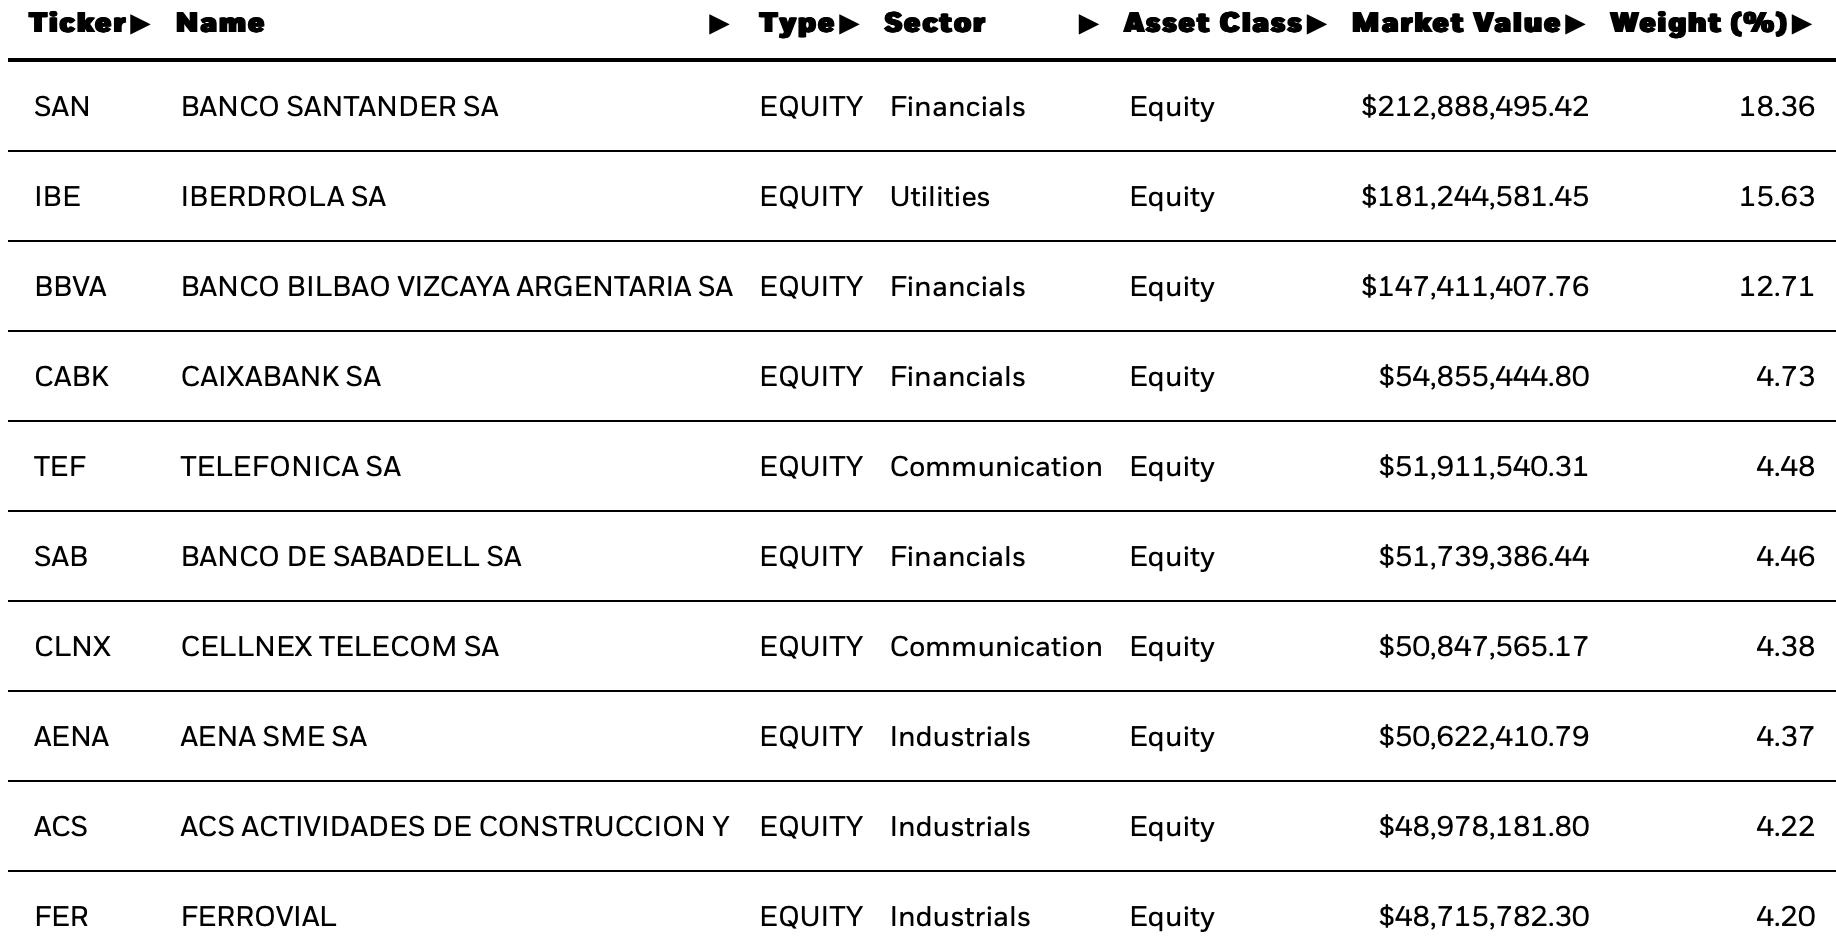
Task: Click the FERROVIAL holding name
Action: pyautogui.click(x=258, y=916)
